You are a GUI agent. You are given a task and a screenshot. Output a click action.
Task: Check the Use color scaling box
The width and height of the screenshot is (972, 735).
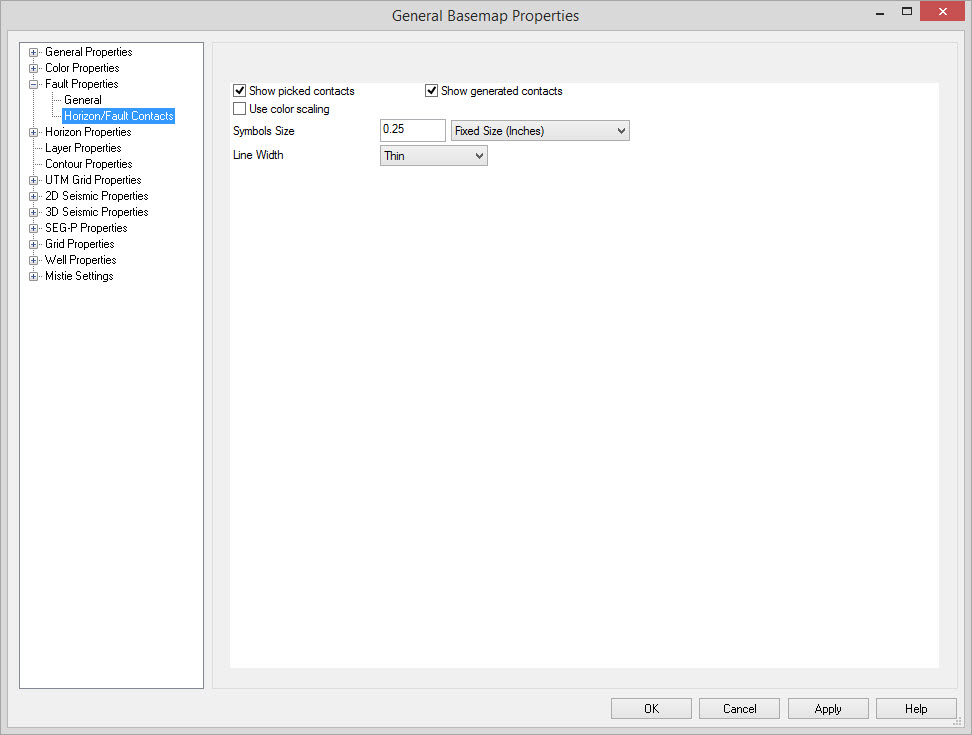coord(240,109)
